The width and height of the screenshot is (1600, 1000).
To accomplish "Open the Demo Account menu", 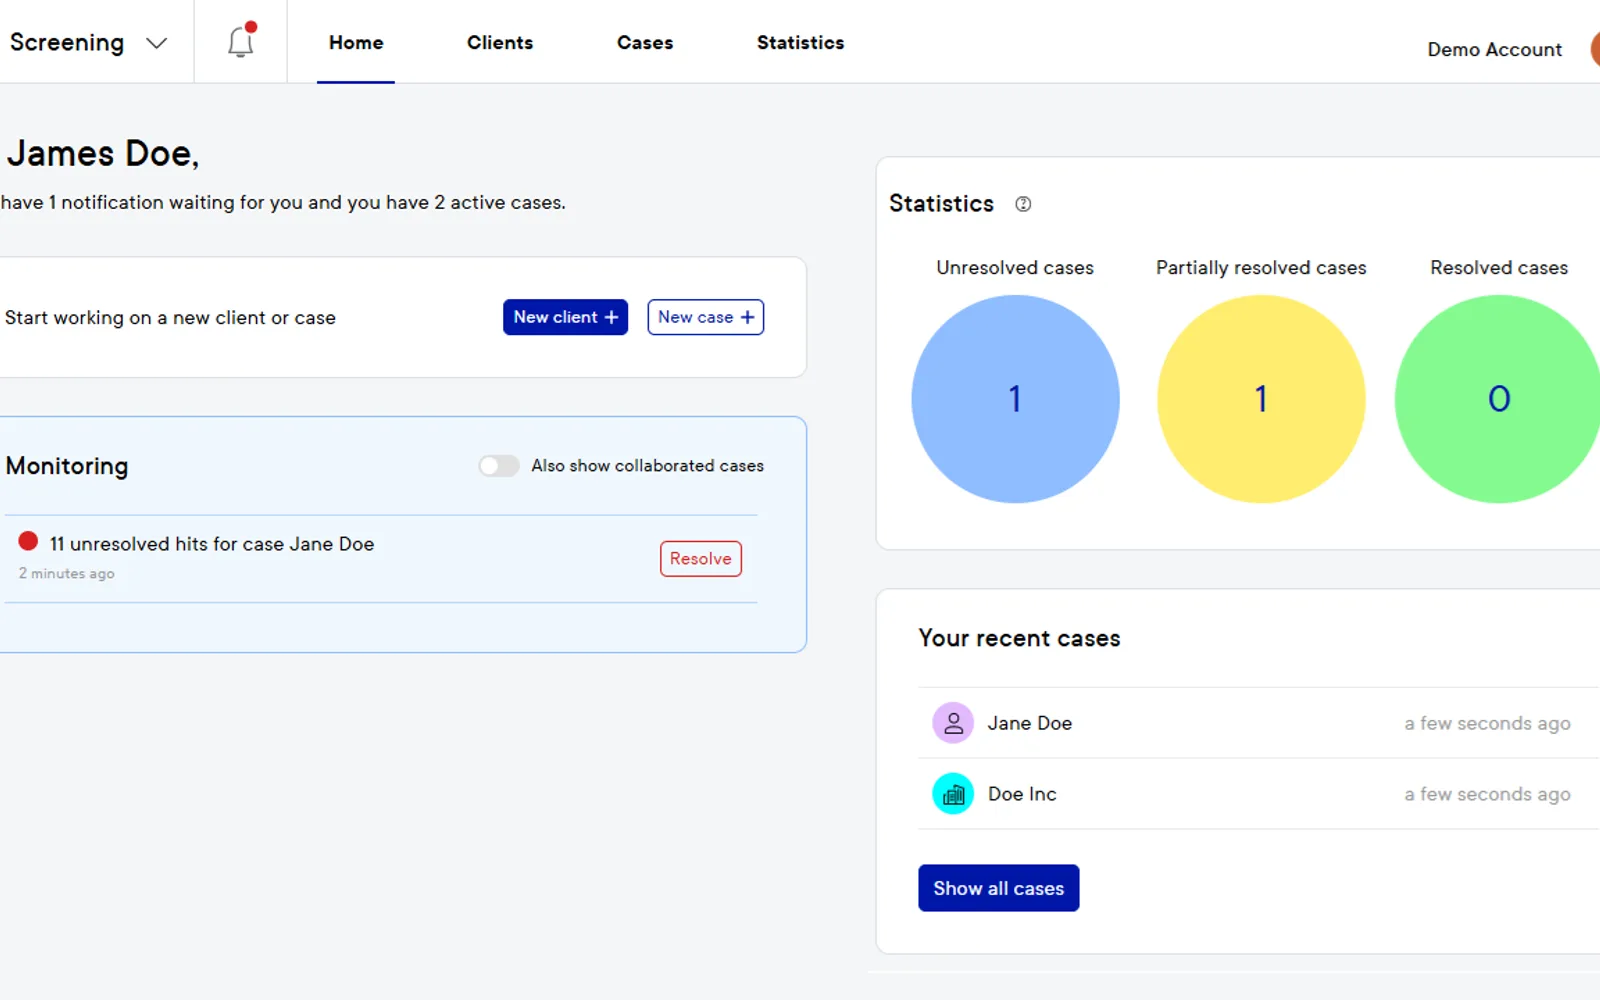I will coord(1494,49).
